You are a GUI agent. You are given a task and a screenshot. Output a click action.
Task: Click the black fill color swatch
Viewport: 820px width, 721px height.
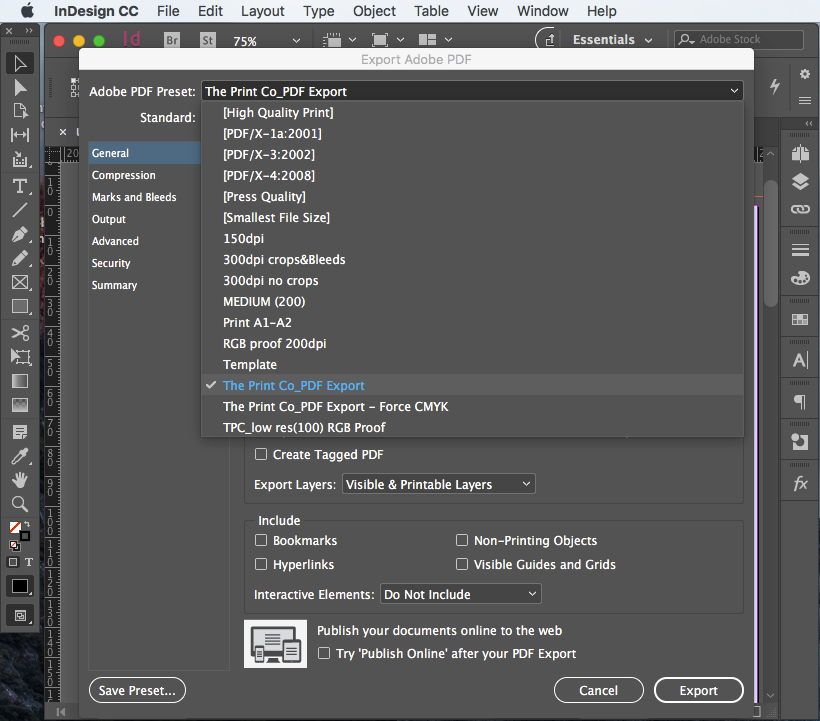pyautogui.click(x=20, y=586)
